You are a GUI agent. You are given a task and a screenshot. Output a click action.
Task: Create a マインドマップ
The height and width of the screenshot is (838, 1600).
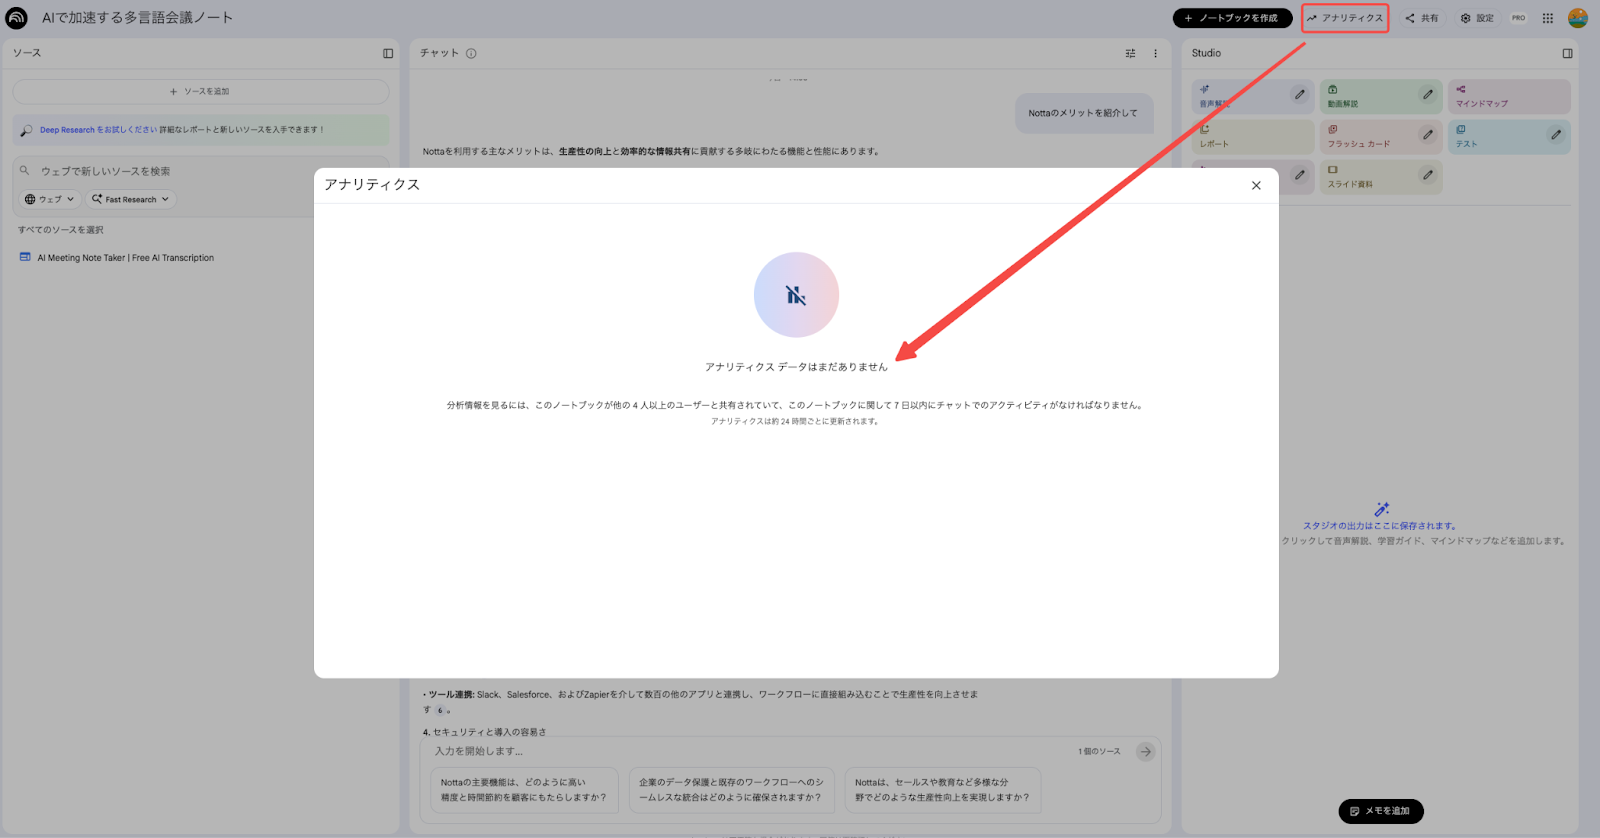click(1509, 96)
